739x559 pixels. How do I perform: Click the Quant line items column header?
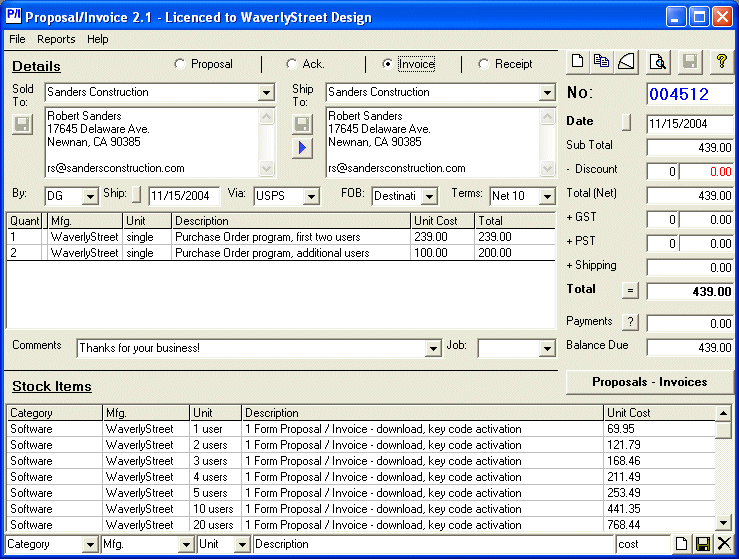25,221
